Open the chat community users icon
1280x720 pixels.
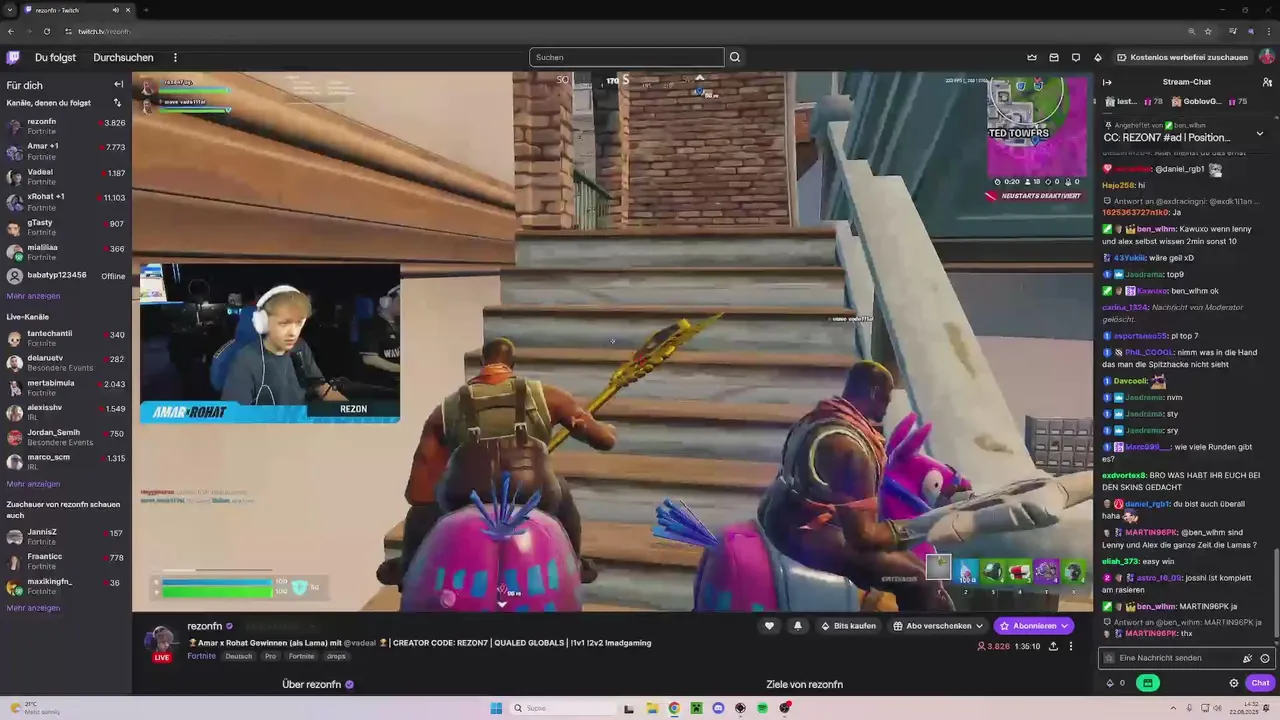[x=1266, y=82]
